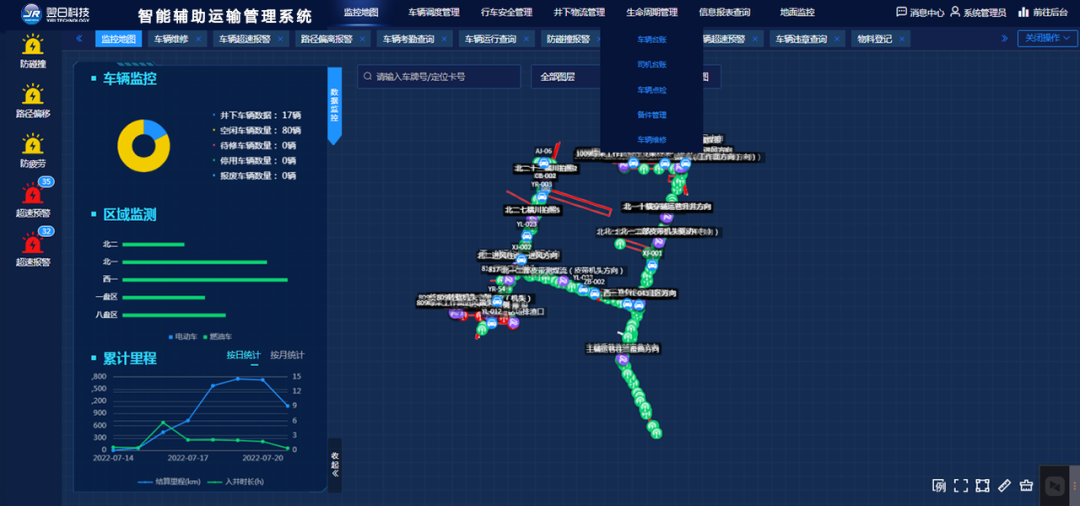This screenshot has height=506, width=1080.
Task: Click the 北一 bar in 区域监测
Action: 194,262
